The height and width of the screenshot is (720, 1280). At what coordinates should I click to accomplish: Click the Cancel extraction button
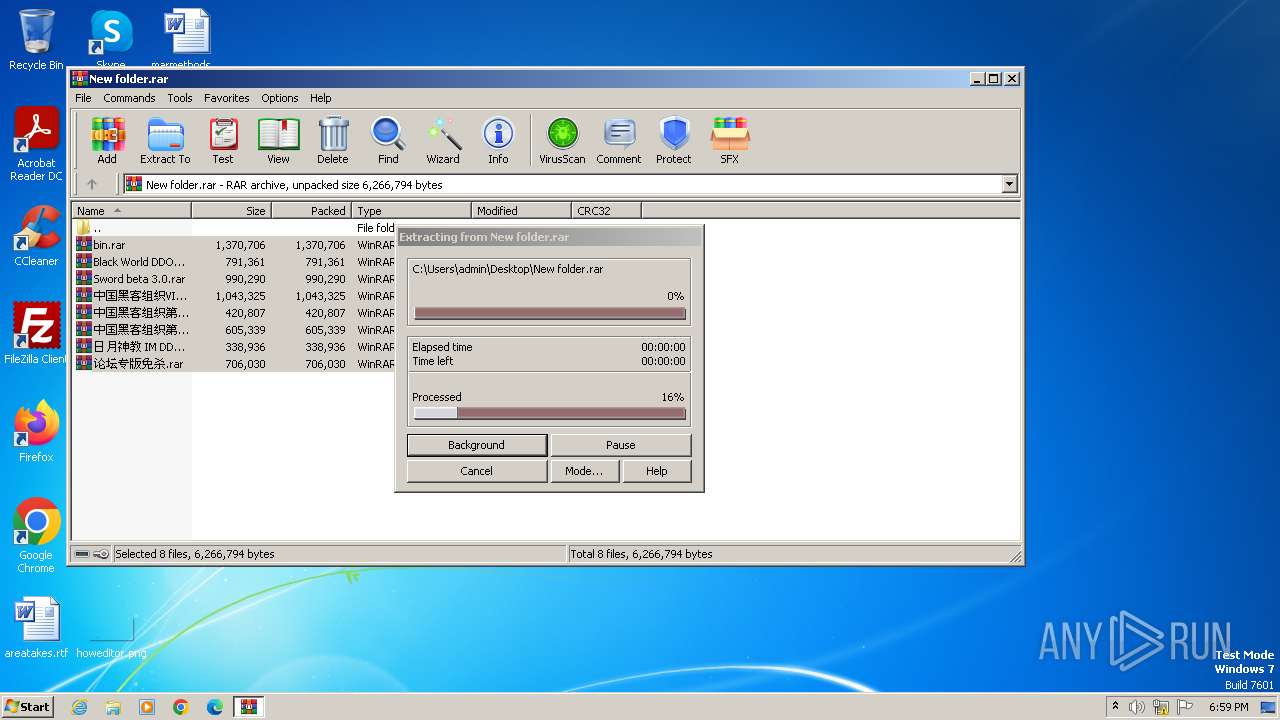coord(477,471)
